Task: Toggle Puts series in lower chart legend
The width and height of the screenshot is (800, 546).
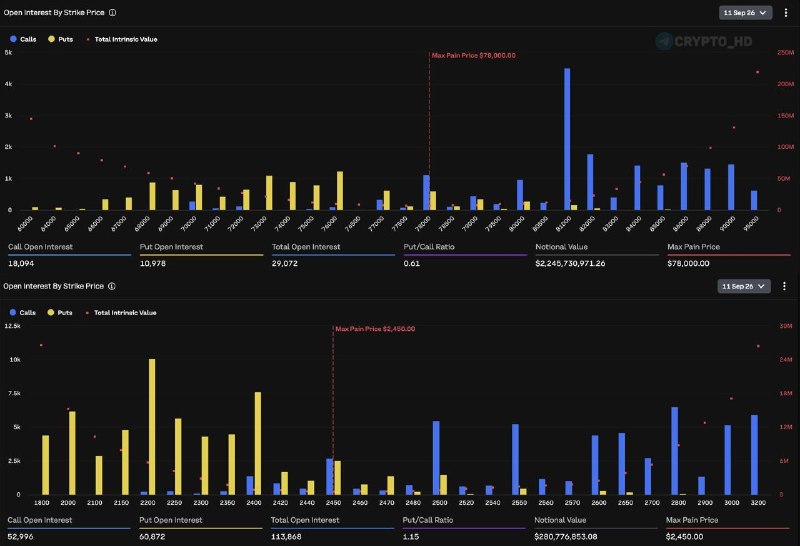Action: pyautogui.click(x=60, y=313)
